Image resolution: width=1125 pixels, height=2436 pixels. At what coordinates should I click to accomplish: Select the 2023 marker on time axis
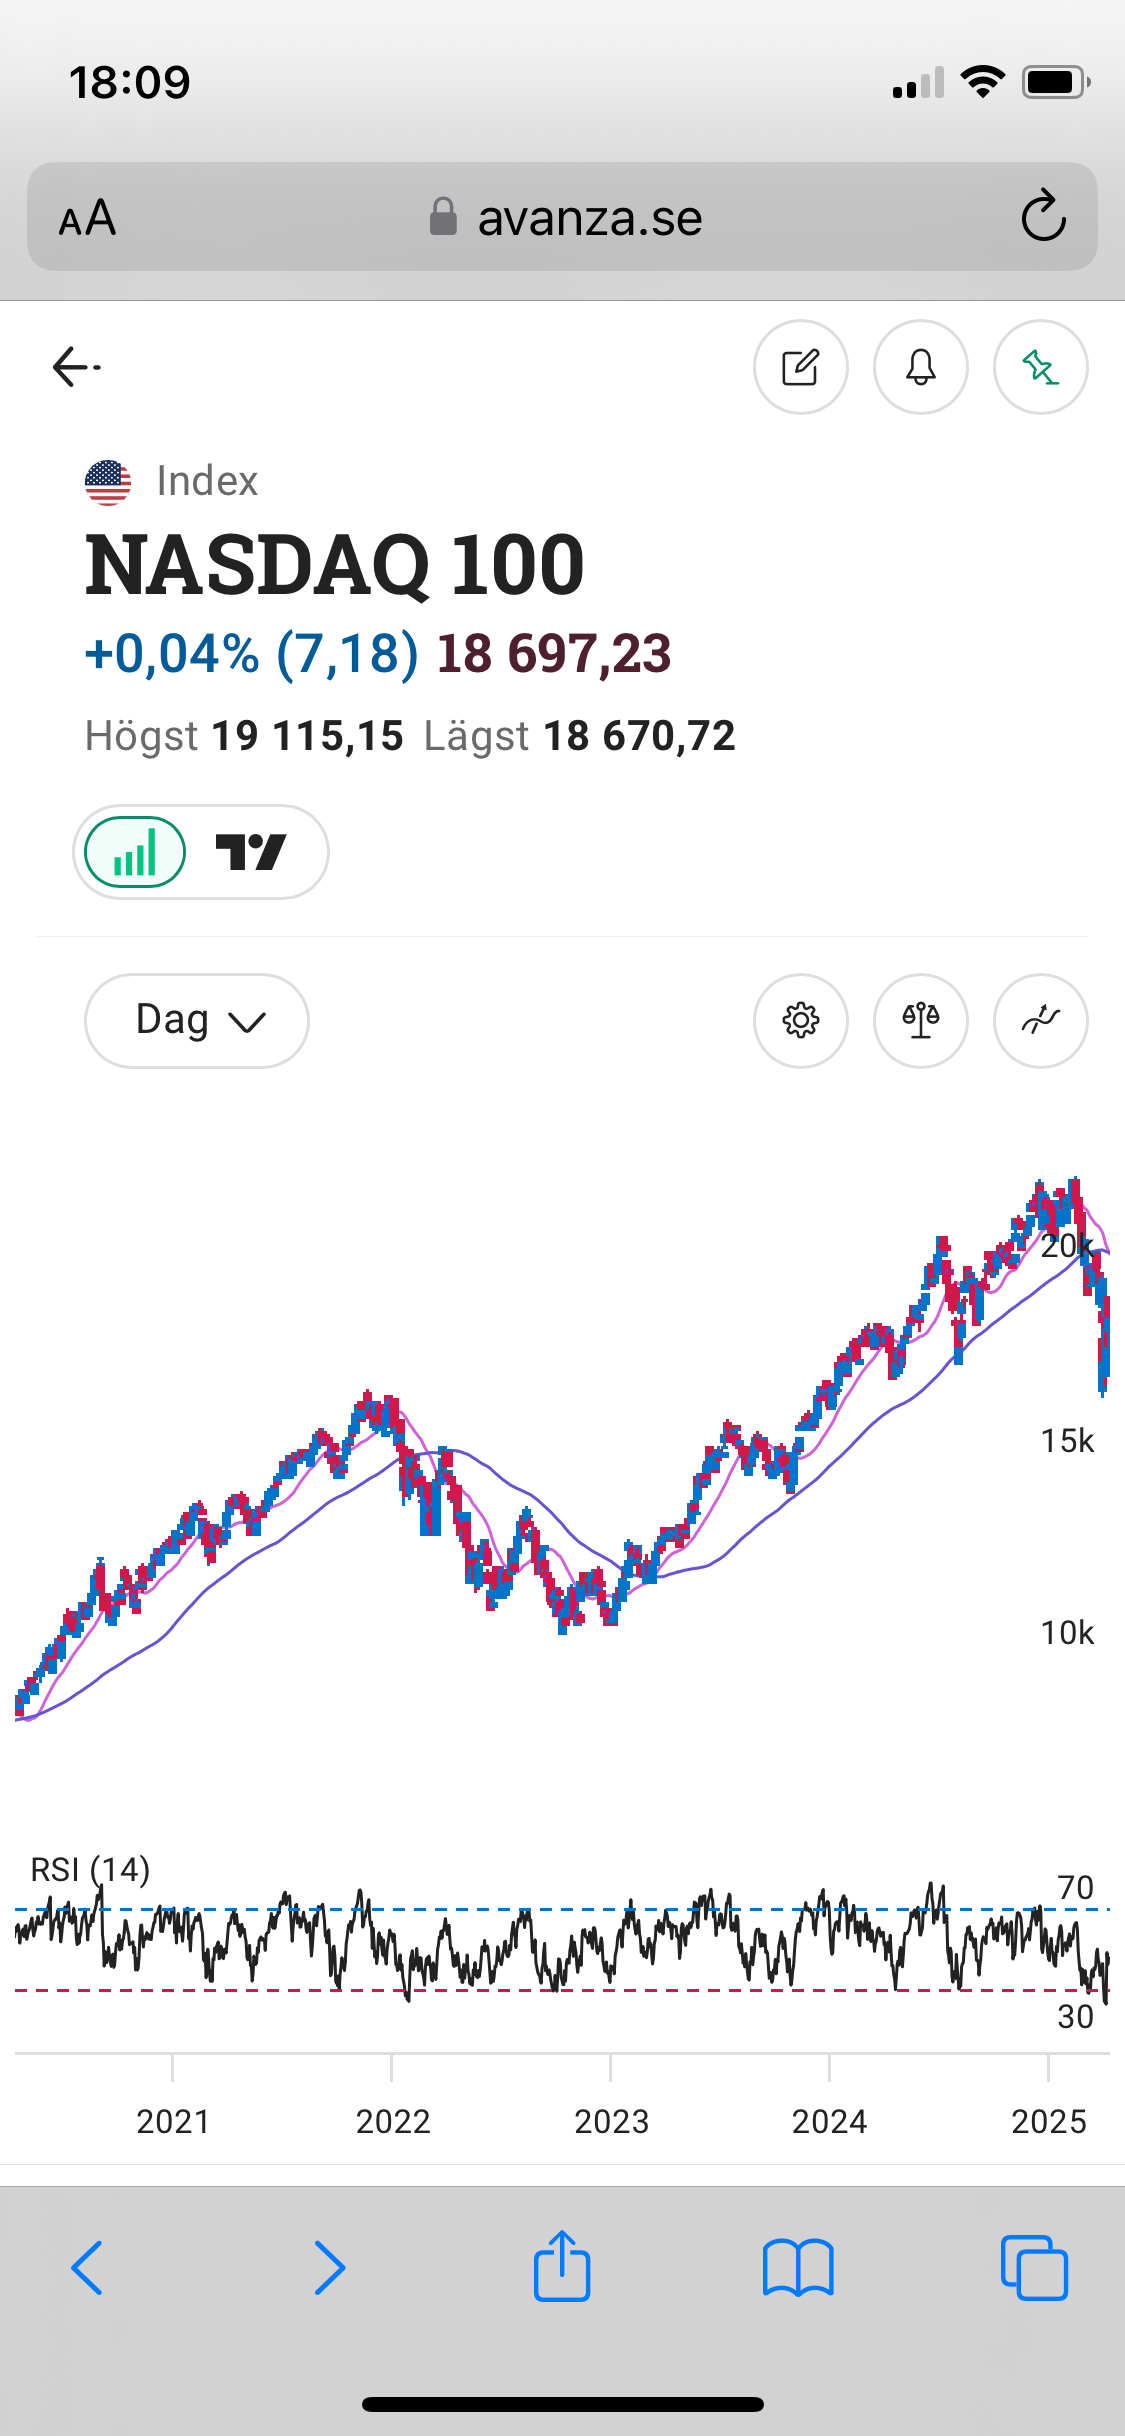click(611, 2121)
